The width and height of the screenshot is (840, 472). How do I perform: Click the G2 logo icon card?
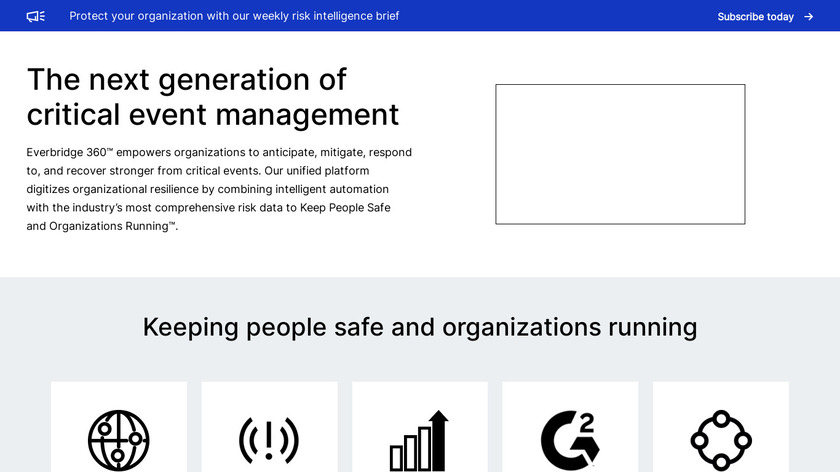pos(570,427)
